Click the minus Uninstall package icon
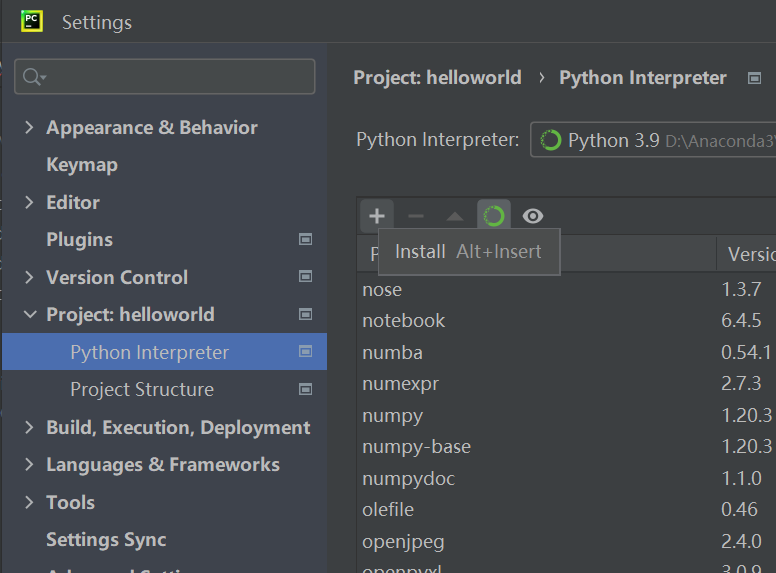Screen dimensions: 776x573 [416, 216]
